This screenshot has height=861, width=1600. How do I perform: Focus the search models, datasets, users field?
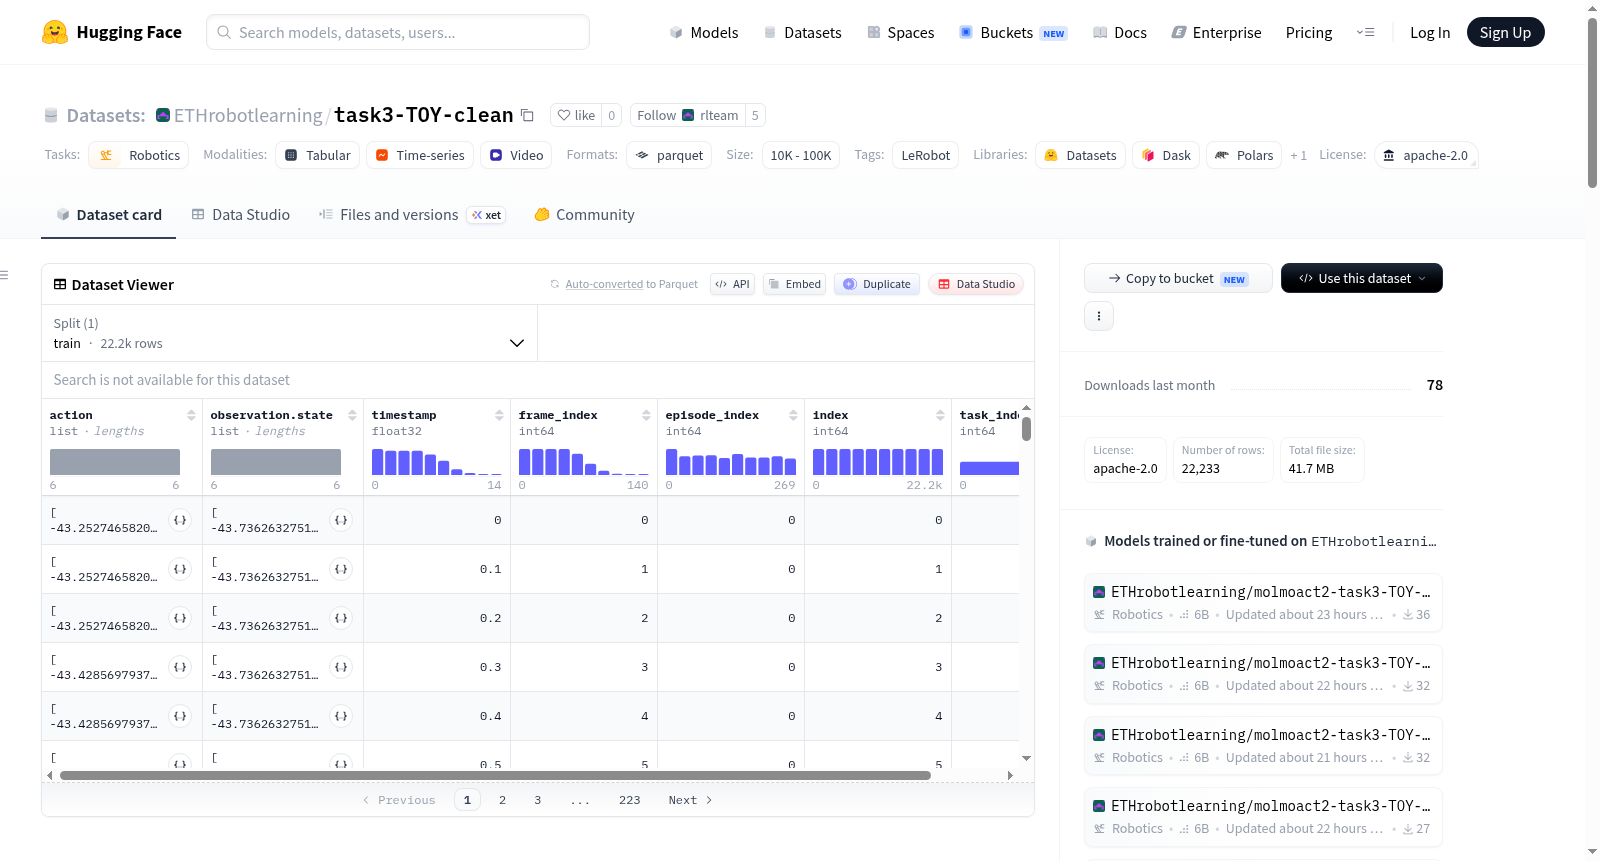pyautogui.click(x=398, y=32)
